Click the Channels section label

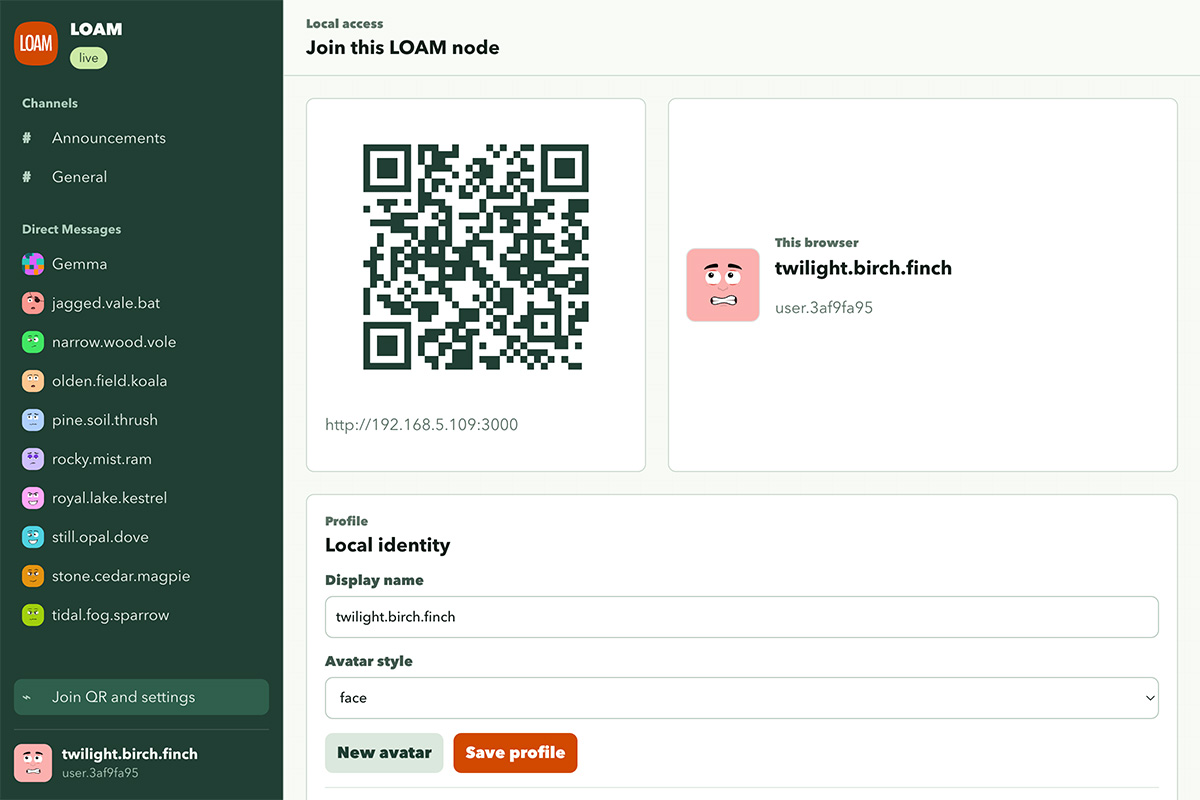click(50, 103)
